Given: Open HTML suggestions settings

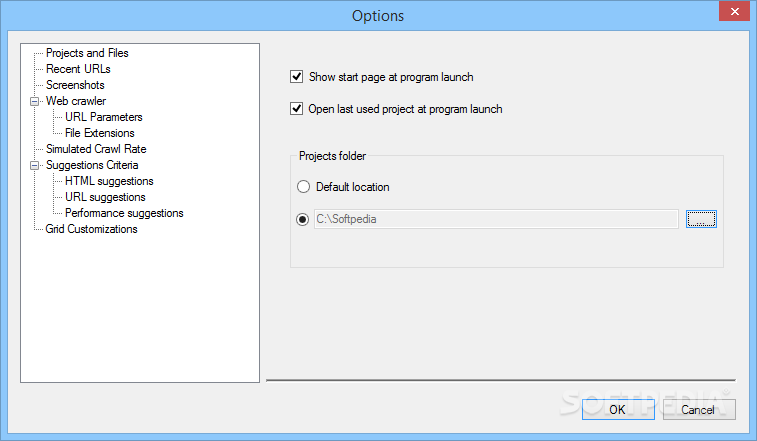Looking at the screenshot, I should click(x=109, y=181).
